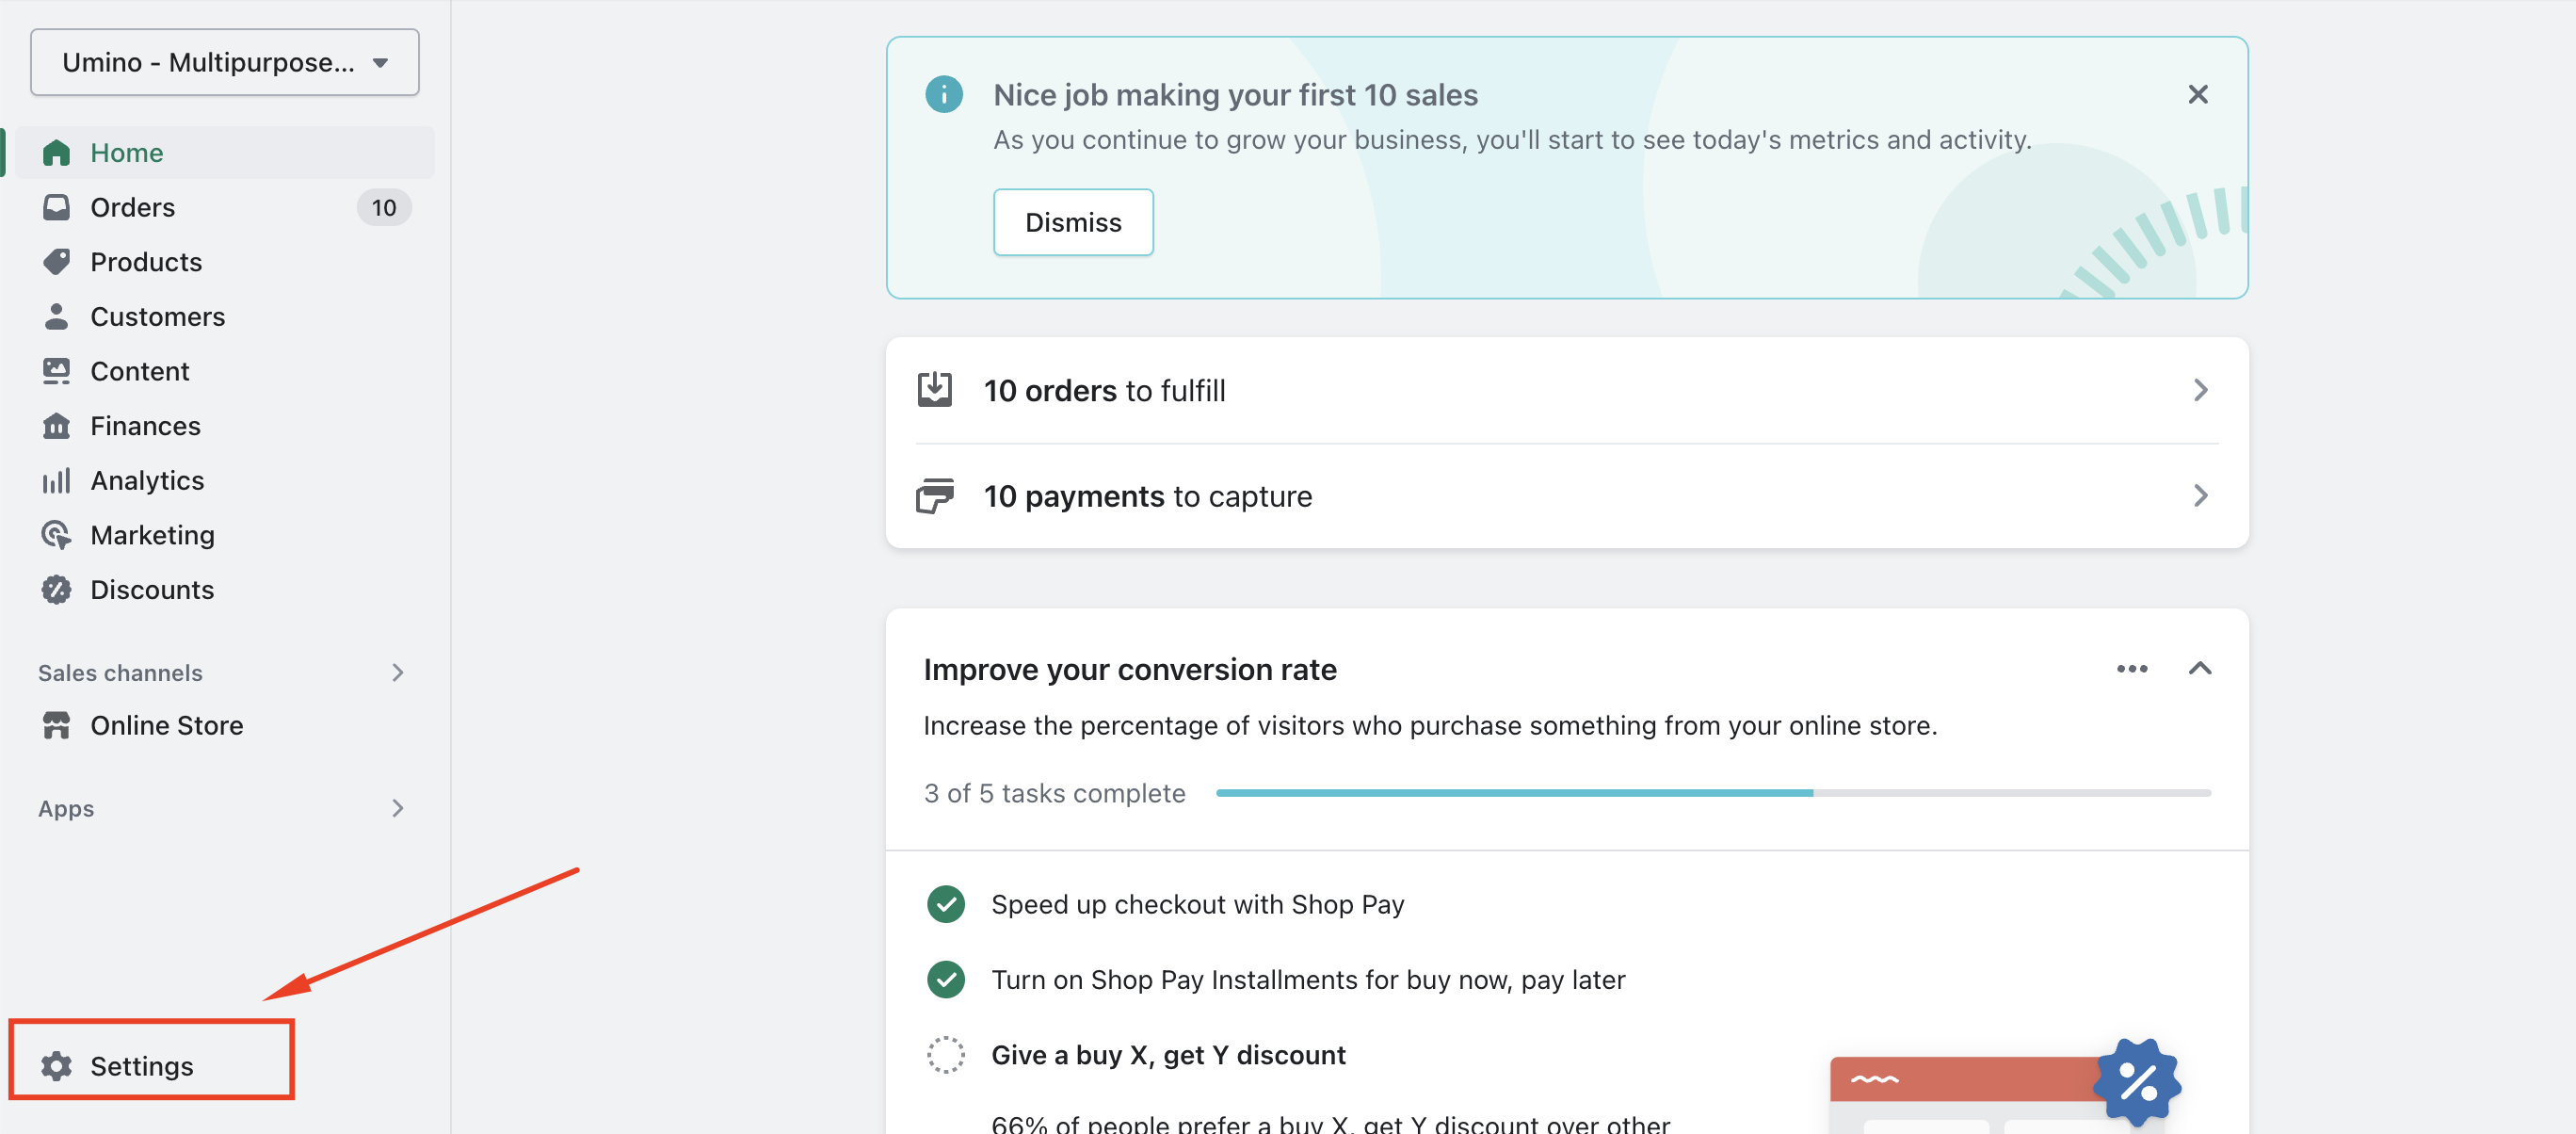
Task: Click the Finances bank icon
Action: [x=56, y=426]
